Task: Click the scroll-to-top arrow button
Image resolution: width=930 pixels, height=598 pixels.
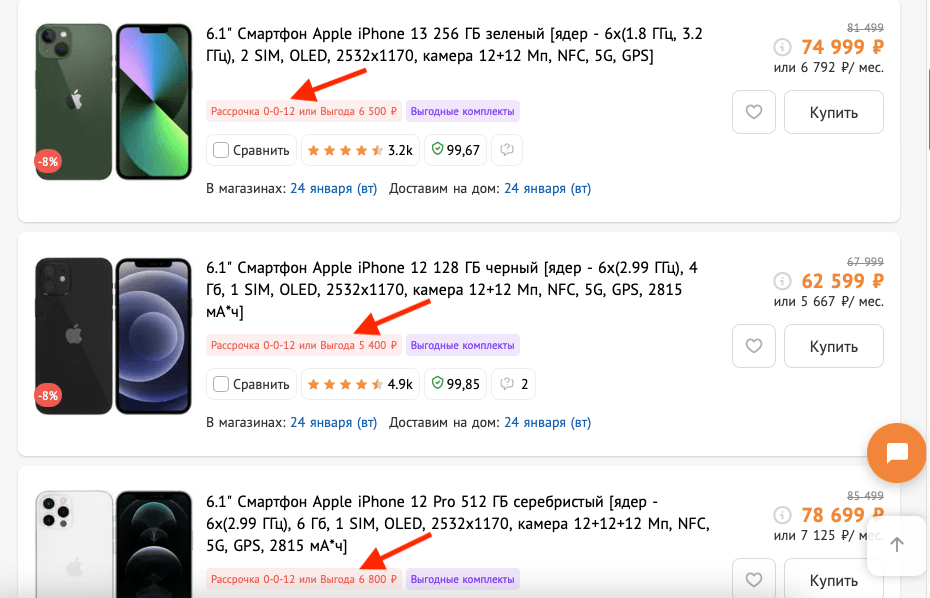Action: [897, 545]
